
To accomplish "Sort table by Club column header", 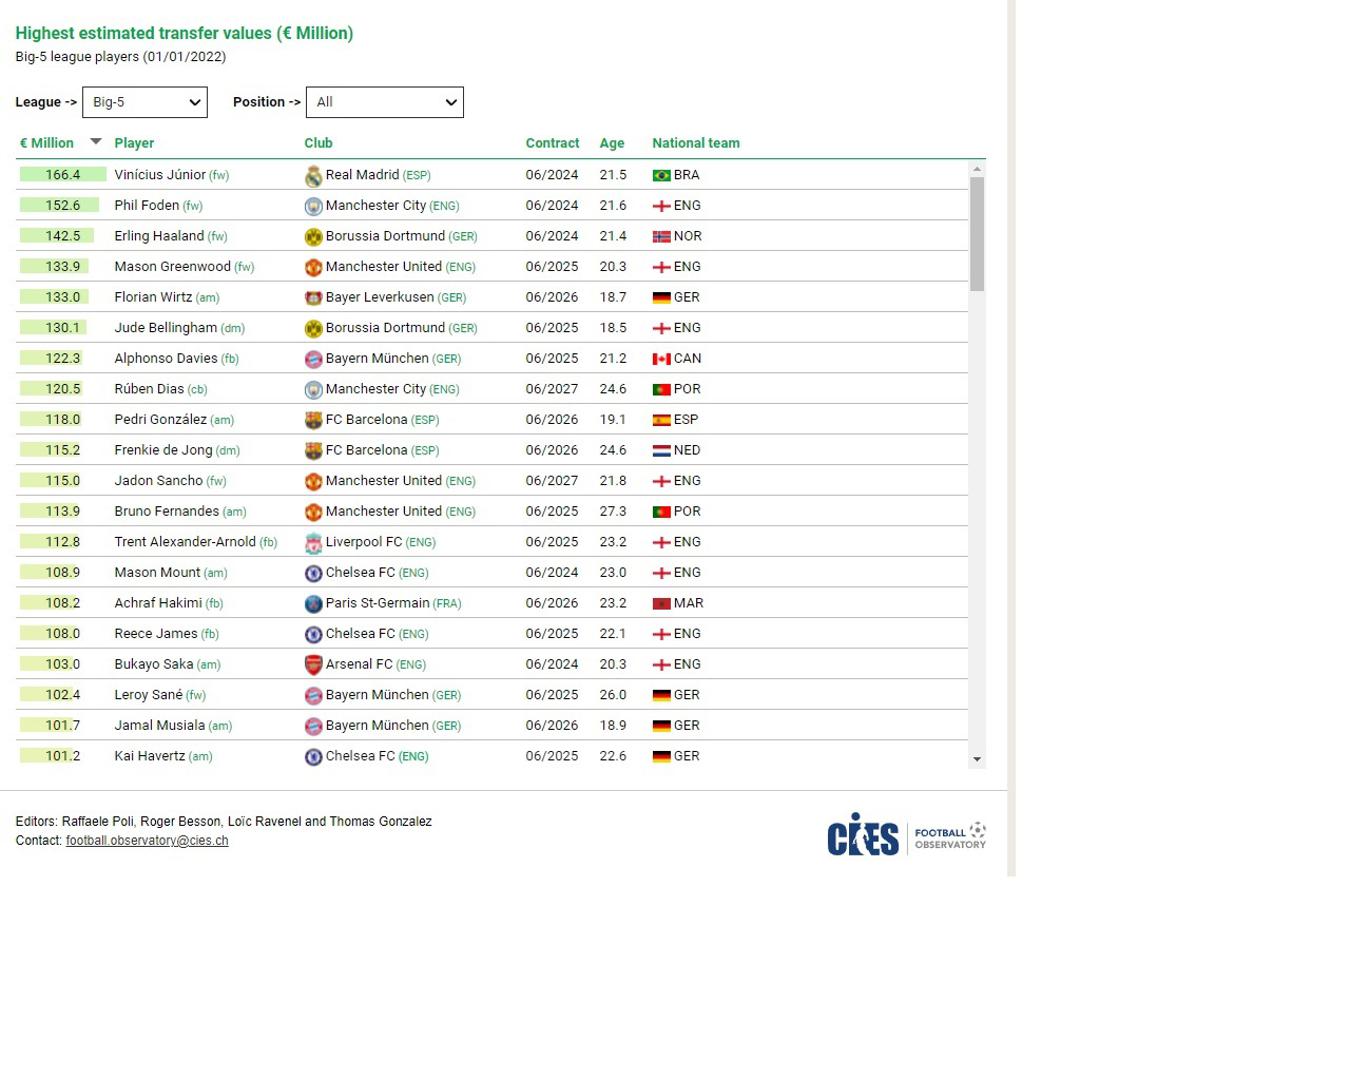I will pyautogui.click(x=318, y=143).
